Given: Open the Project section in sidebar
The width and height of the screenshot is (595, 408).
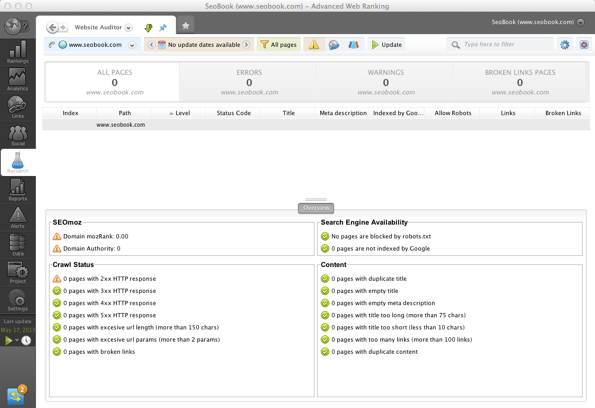Looking at the screenshot, I should pyautogui.click(x=18, y=273).
